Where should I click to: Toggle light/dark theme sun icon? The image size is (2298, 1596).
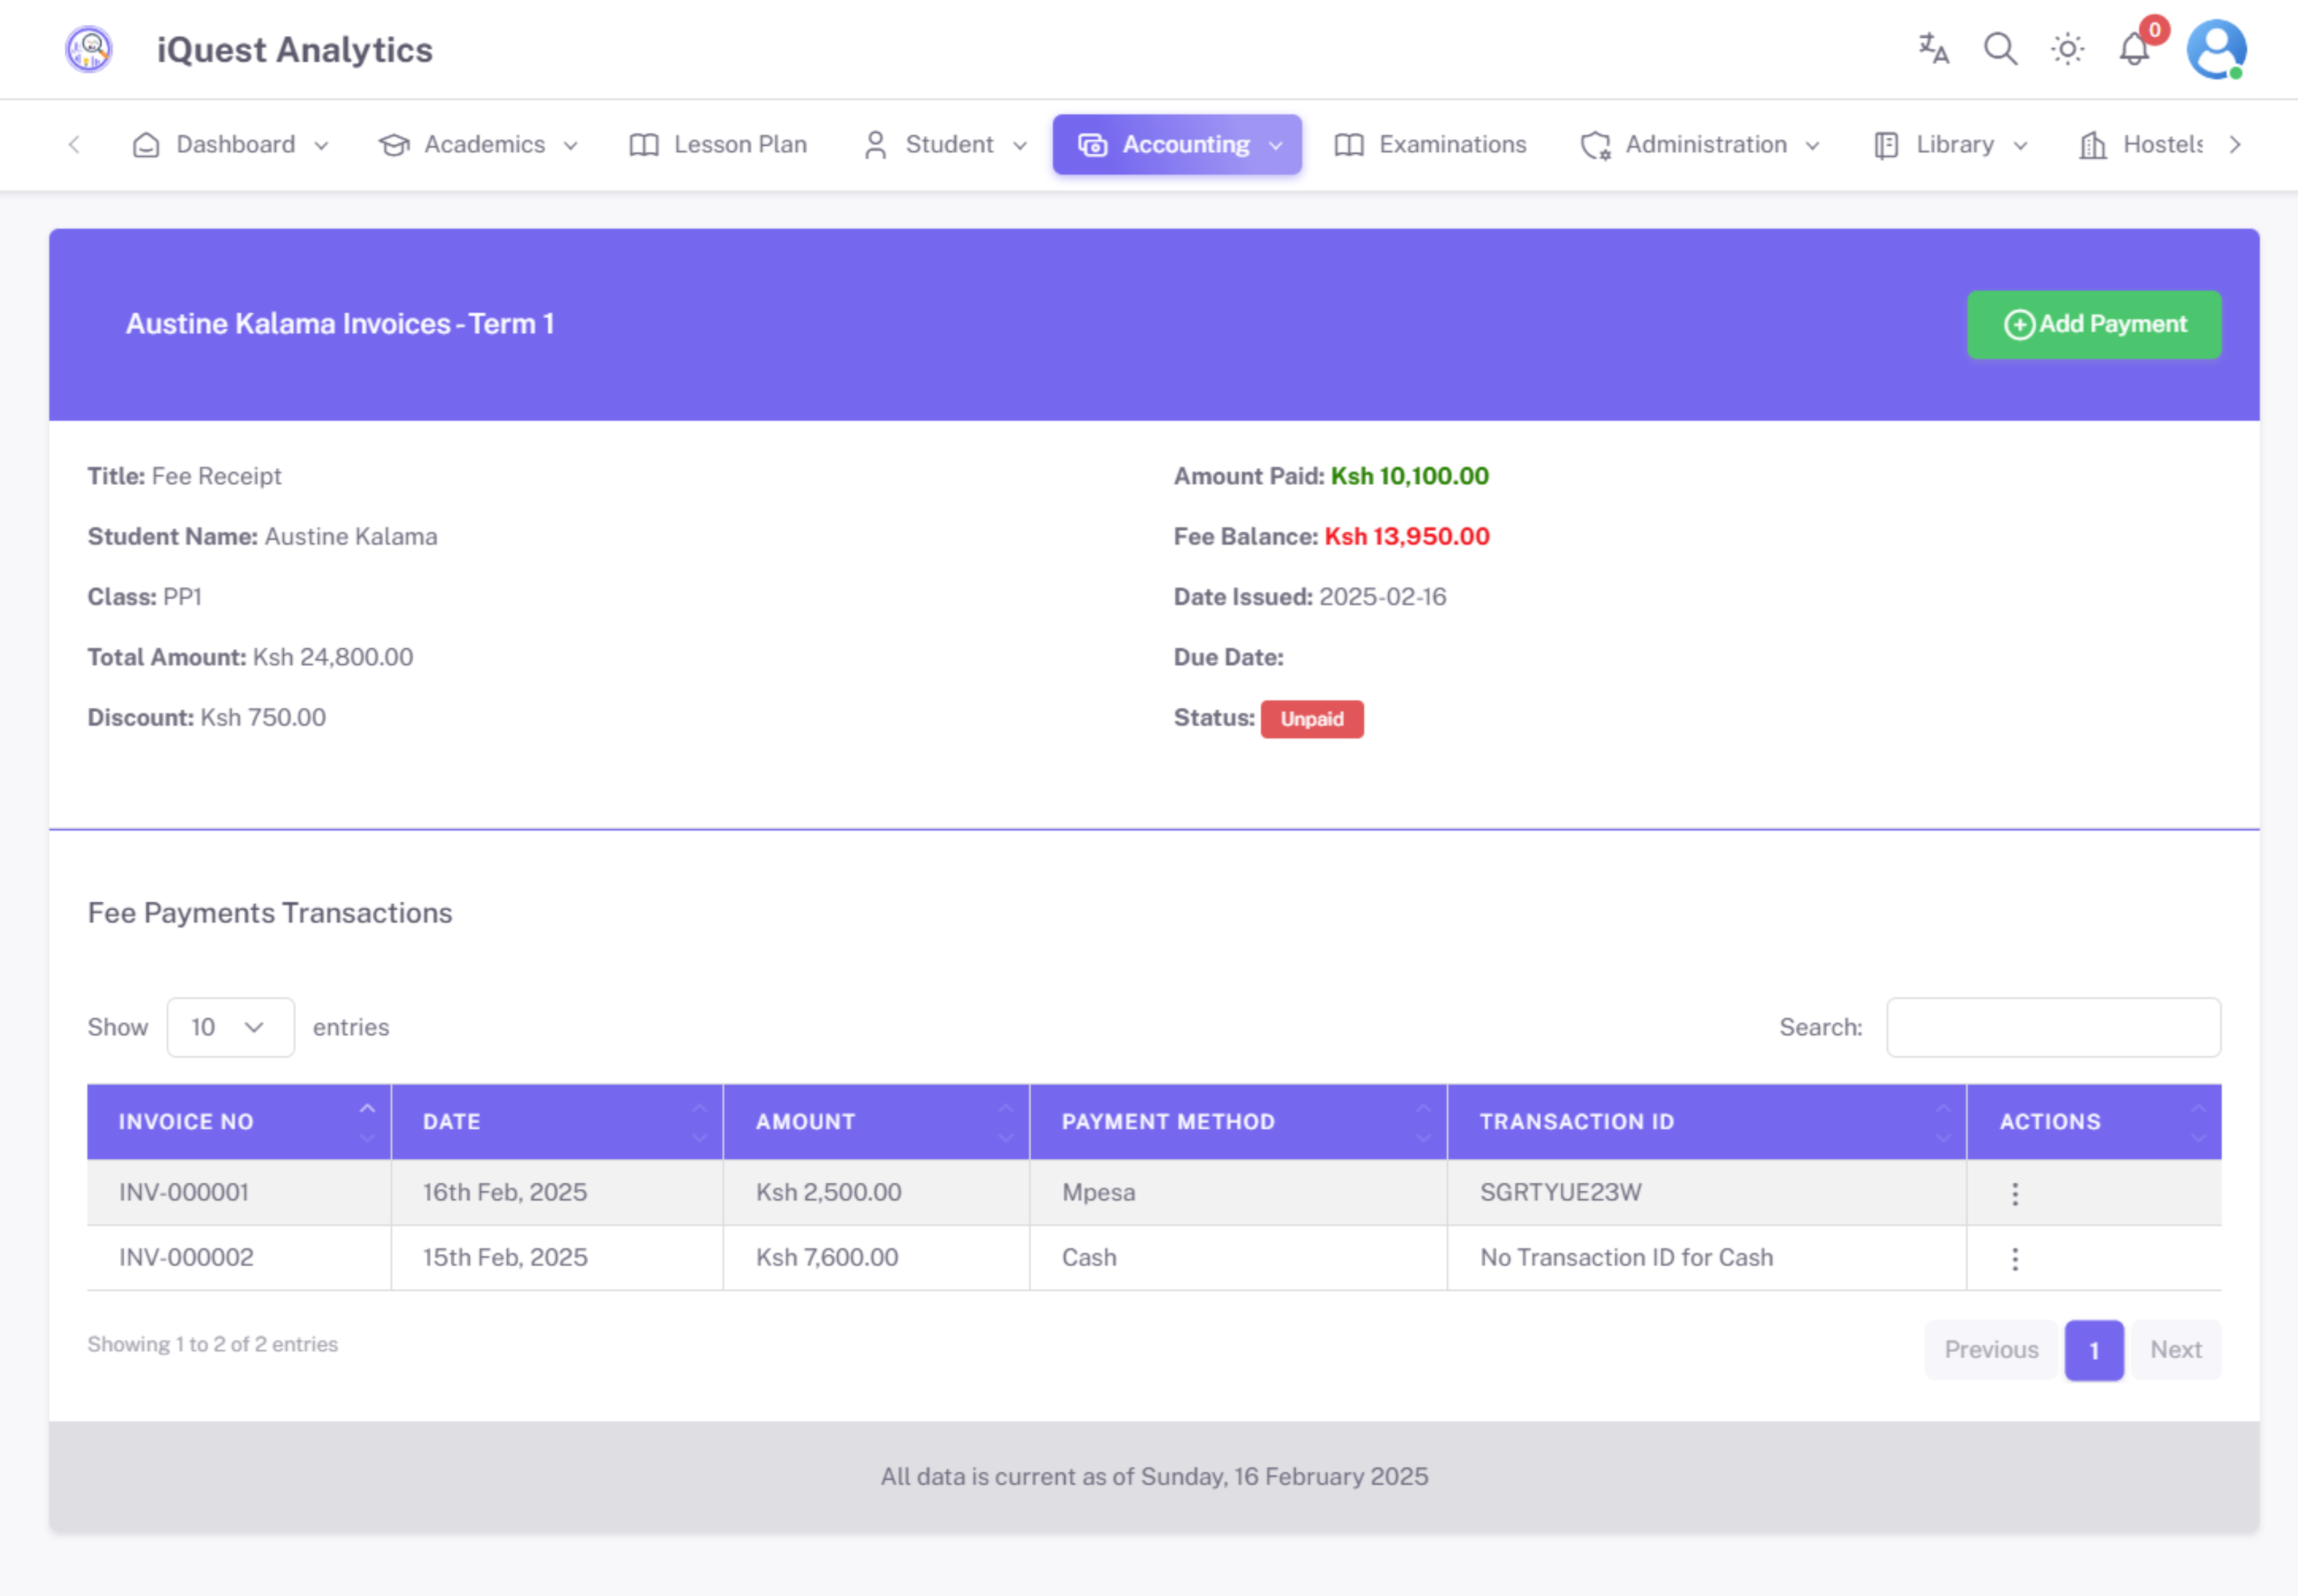pyautogui.click(x=2067, y=48)
